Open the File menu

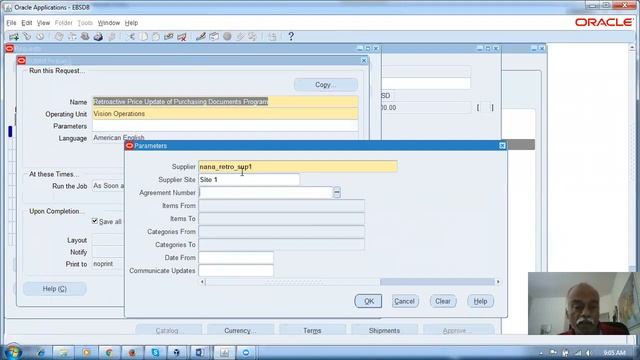[11, 23]
